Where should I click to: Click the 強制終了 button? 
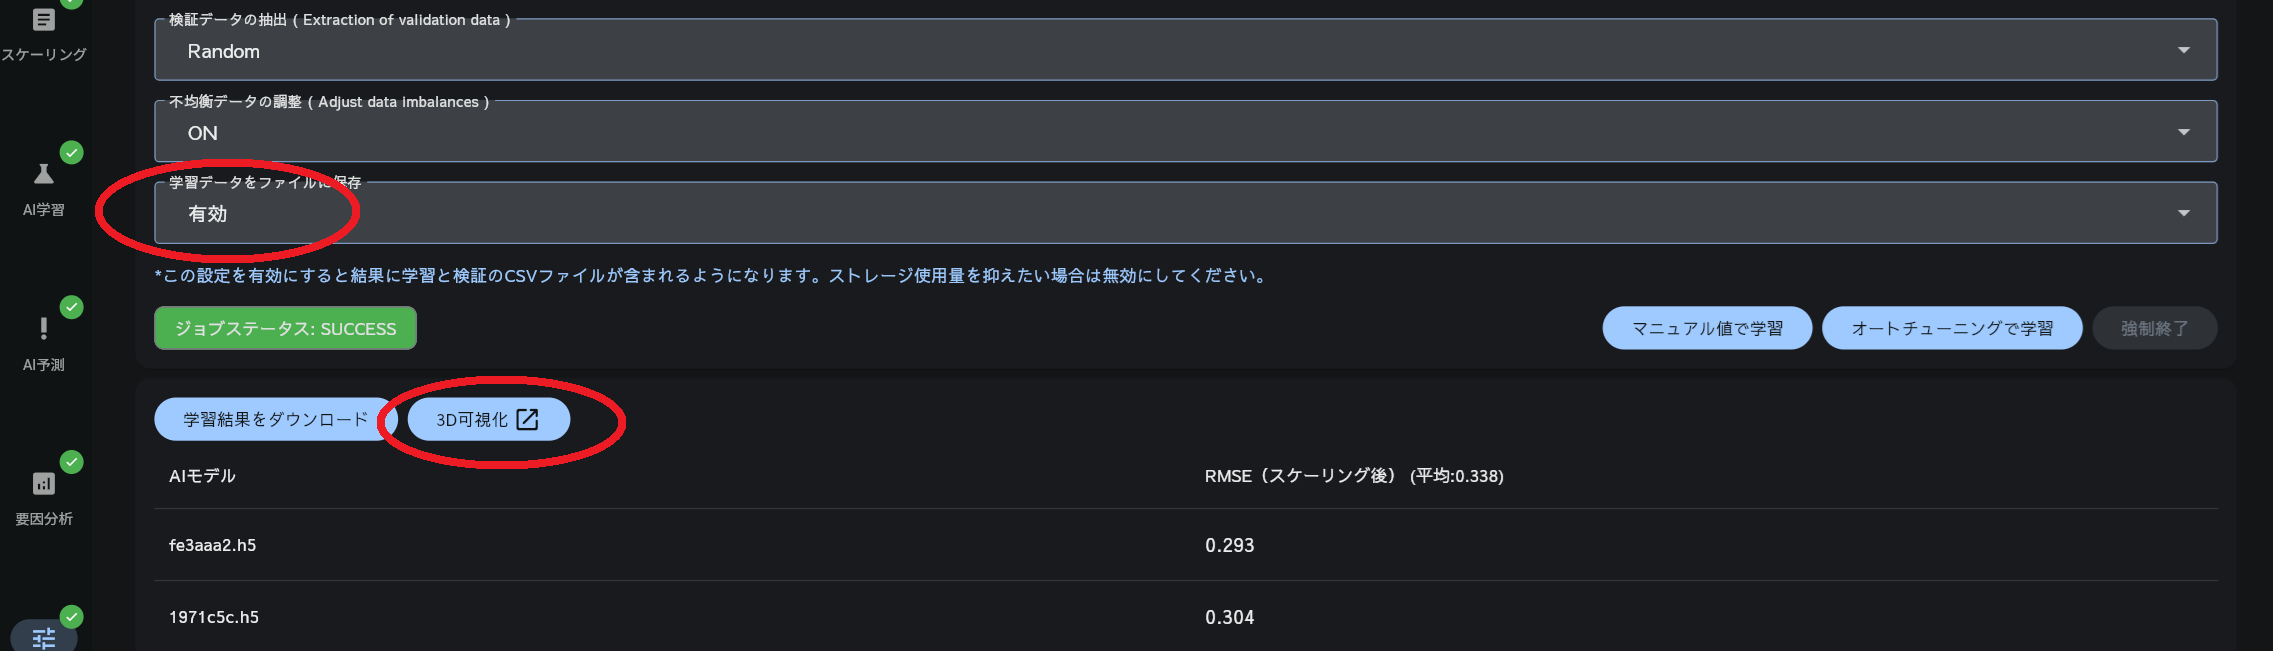[2154, 329]
